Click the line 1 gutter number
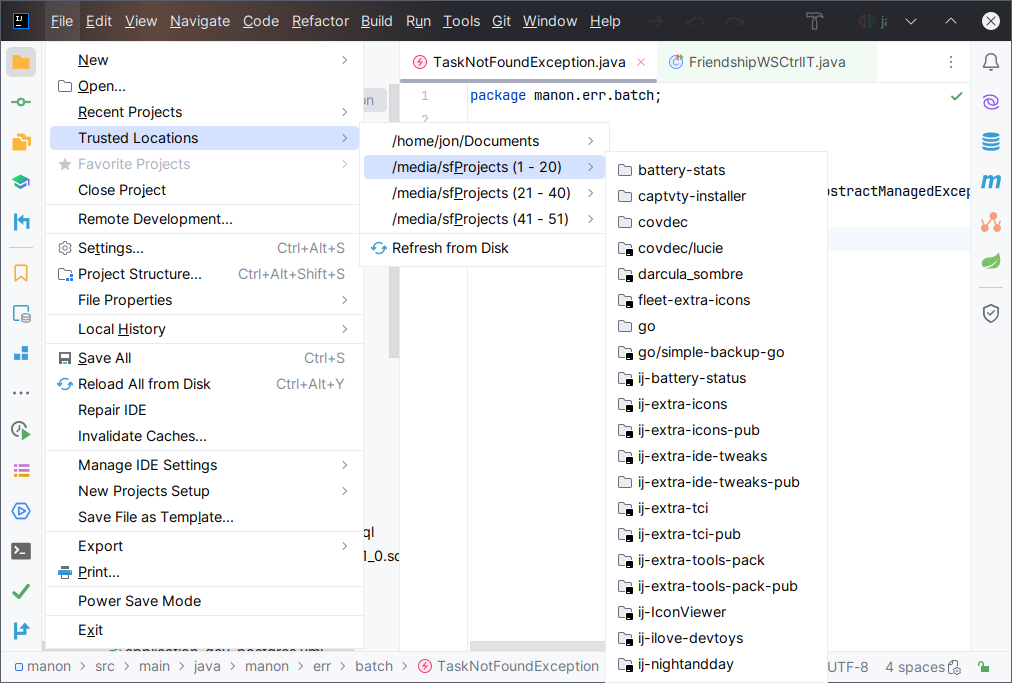Screen dimensions: 1012x683 425,96
